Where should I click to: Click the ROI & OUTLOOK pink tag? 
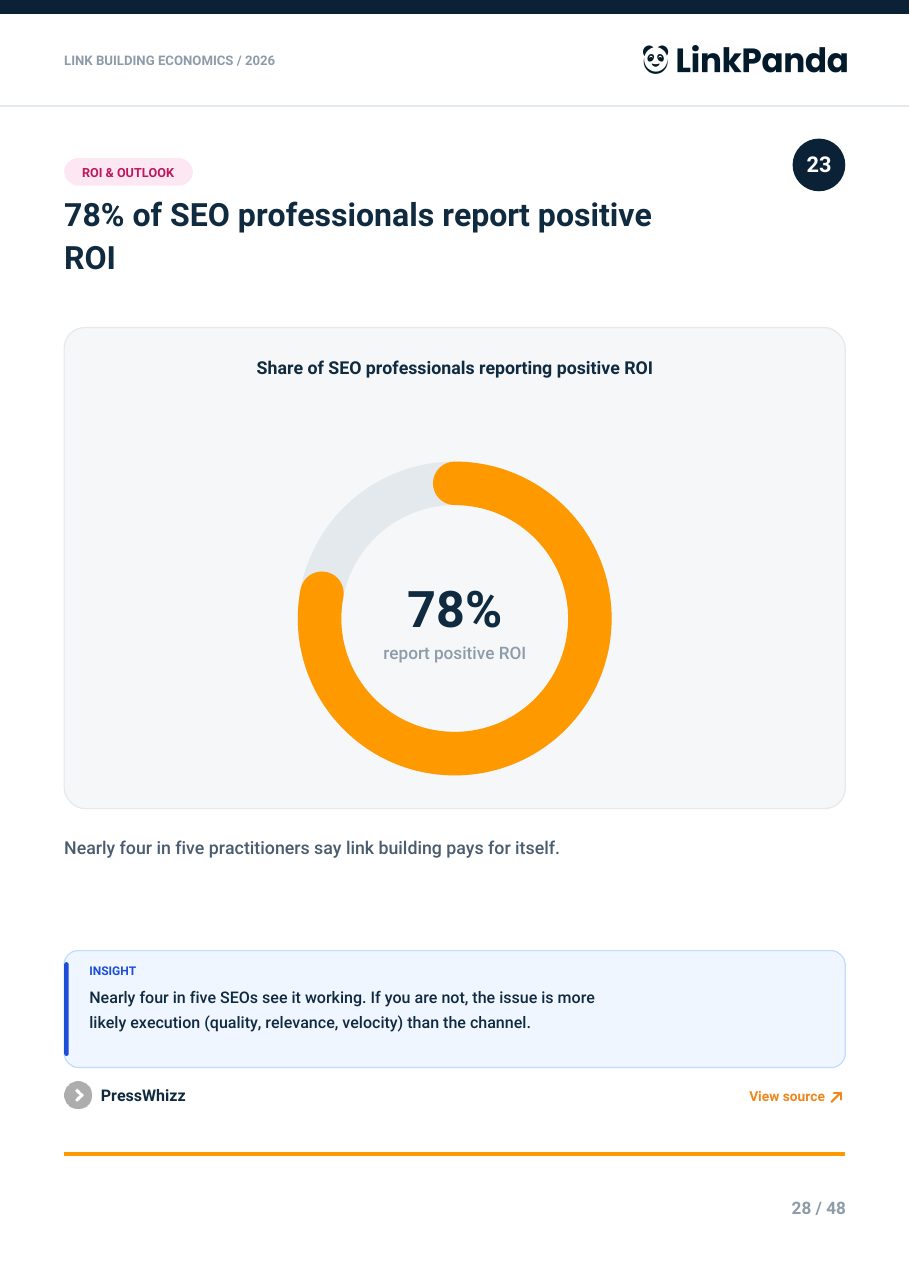128,172
